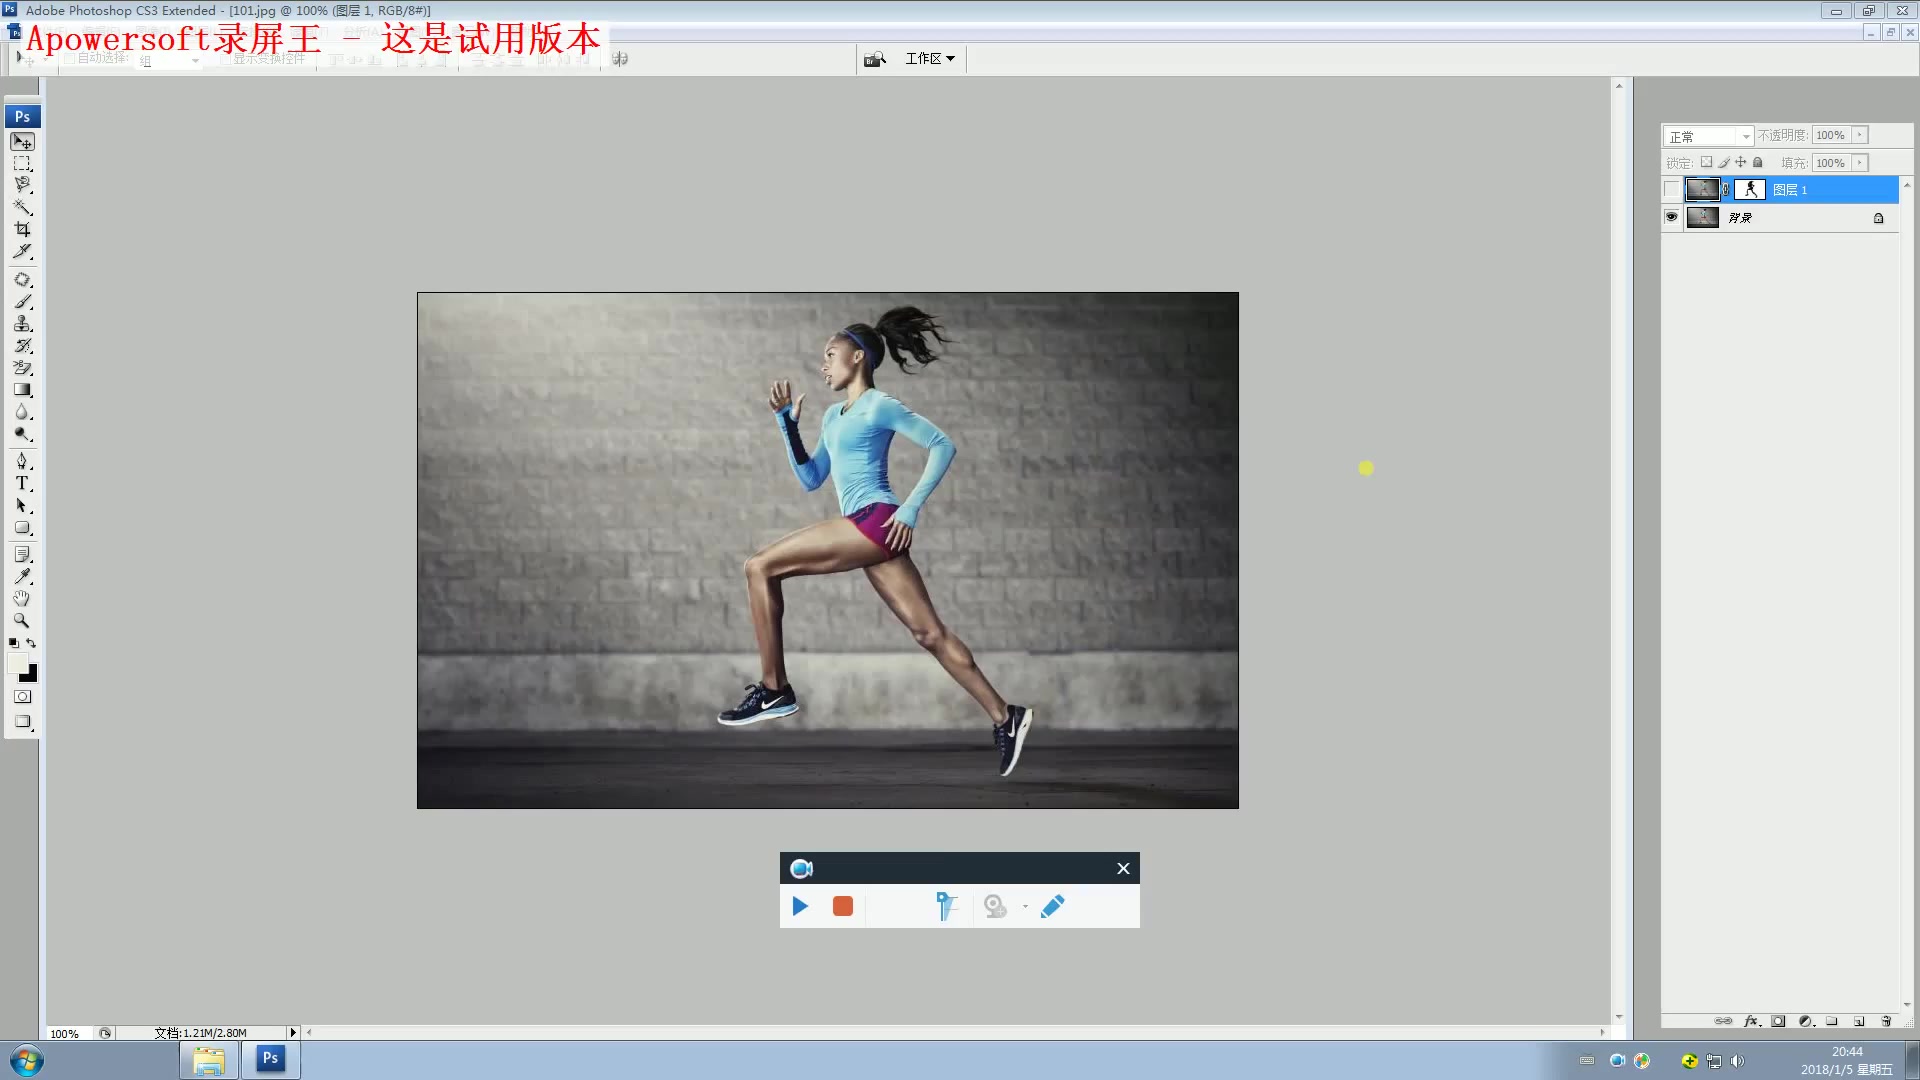
Task: Change the screen mode
Action: 22,722
